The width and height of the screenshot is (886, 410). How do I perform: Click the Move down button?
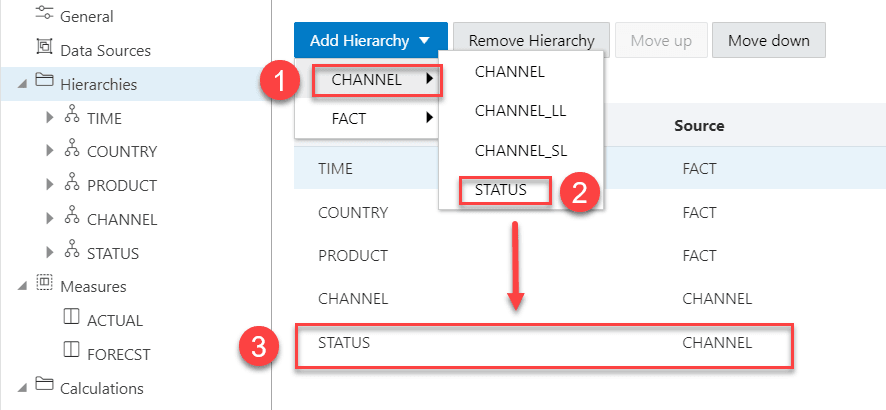point(768,41)
